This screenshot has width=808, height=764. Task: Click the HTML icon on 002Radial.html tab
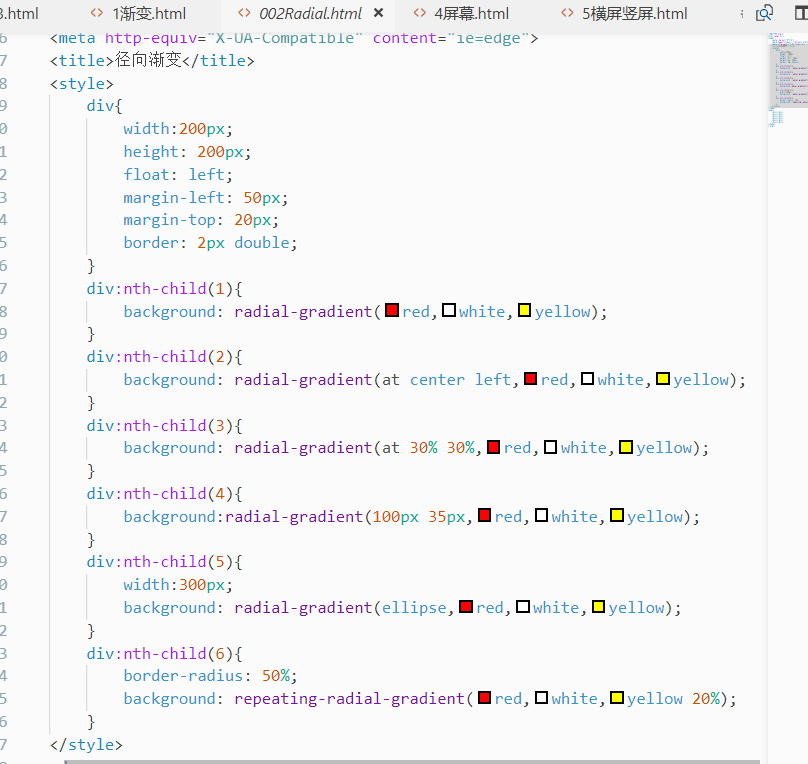[x=244, y=13]
